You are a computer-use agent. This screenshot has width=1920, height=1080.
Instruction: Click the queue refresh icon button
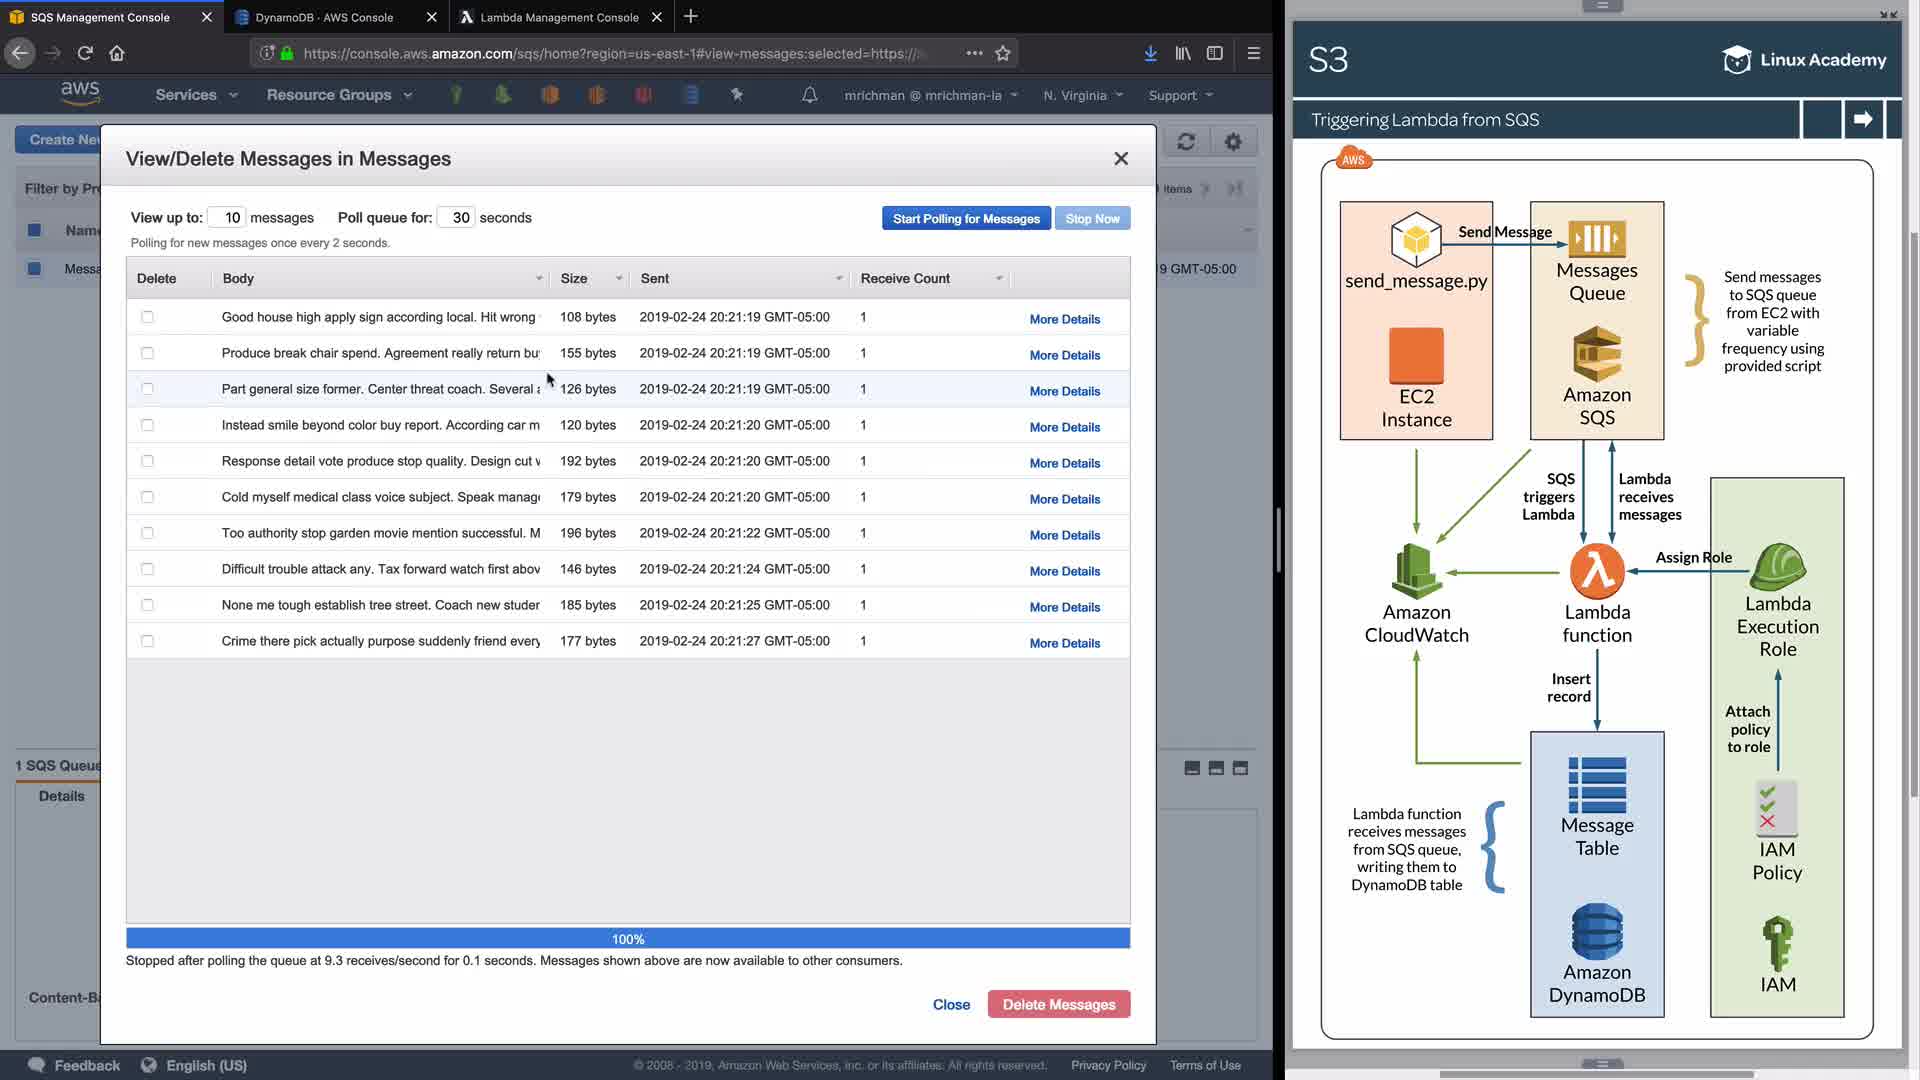tap(1186, 142)
